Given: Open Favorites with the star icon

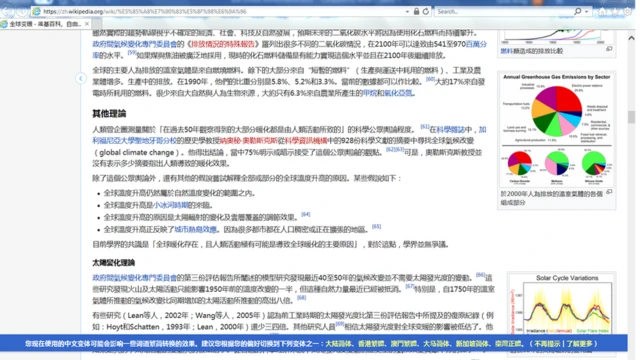Looking at the screenshot, I should click(x=615, y=11).
